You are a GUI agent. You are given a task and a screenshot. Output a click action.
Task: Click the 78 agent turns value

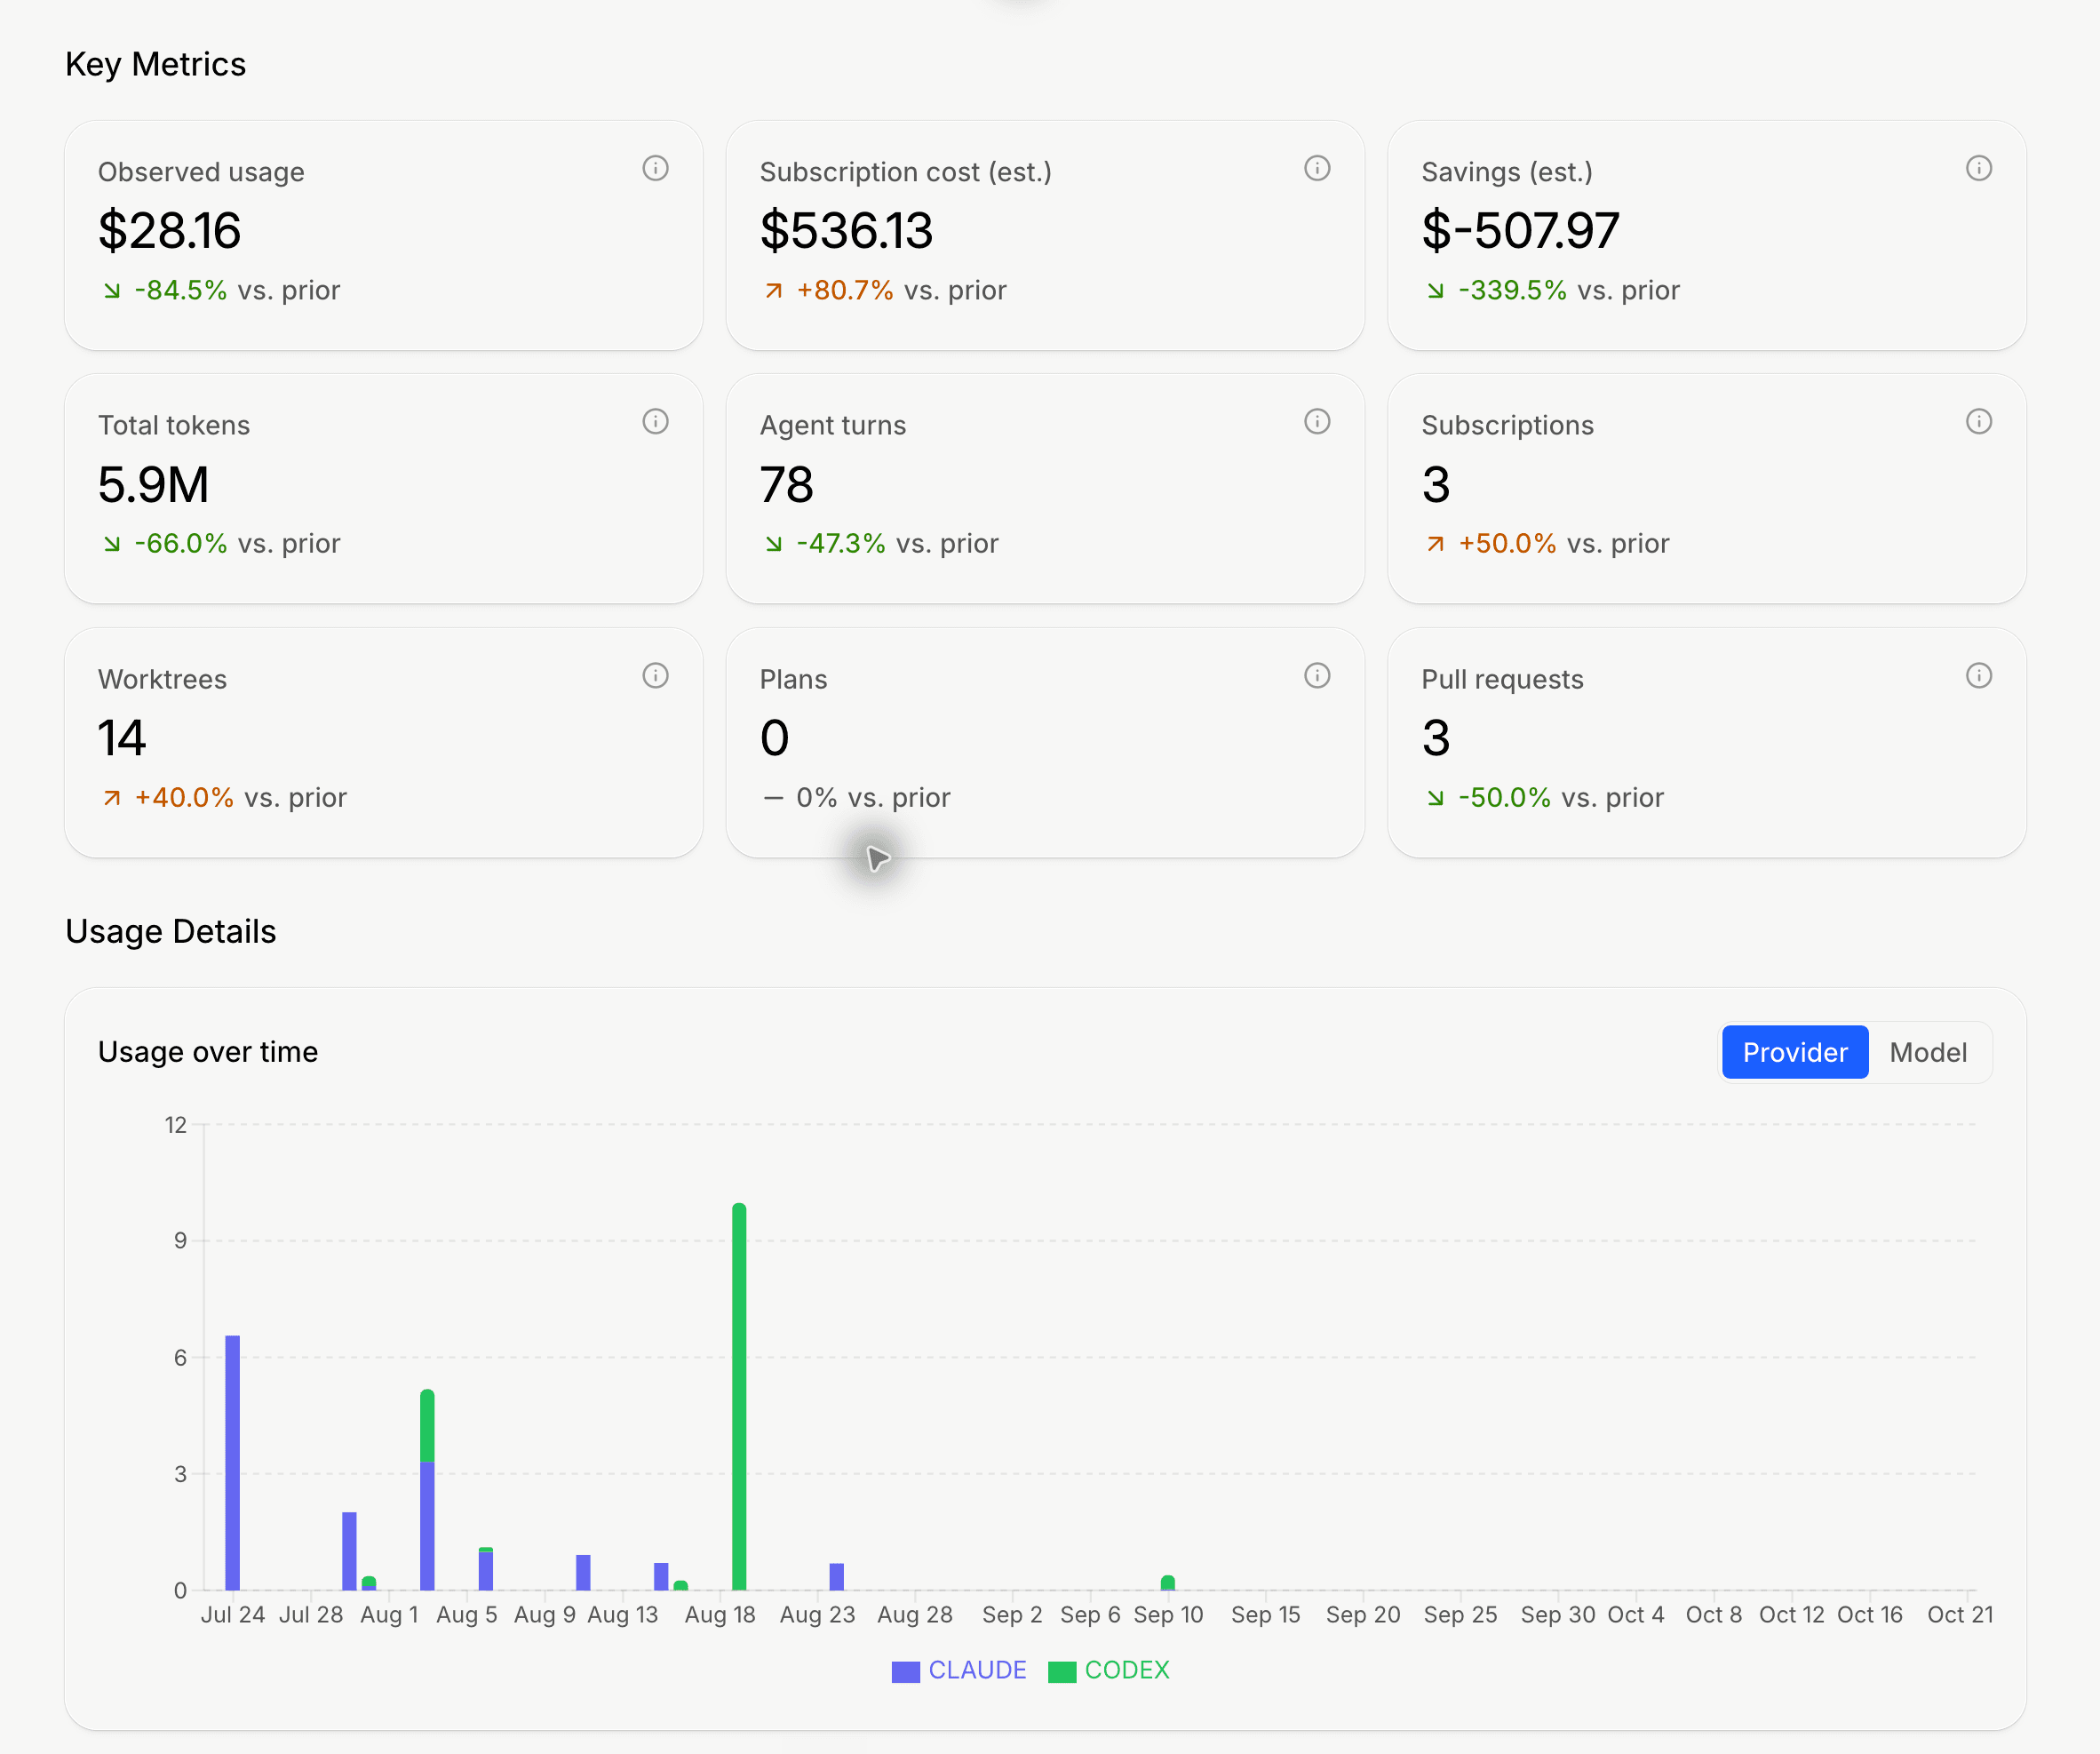[x=786, y=485]
